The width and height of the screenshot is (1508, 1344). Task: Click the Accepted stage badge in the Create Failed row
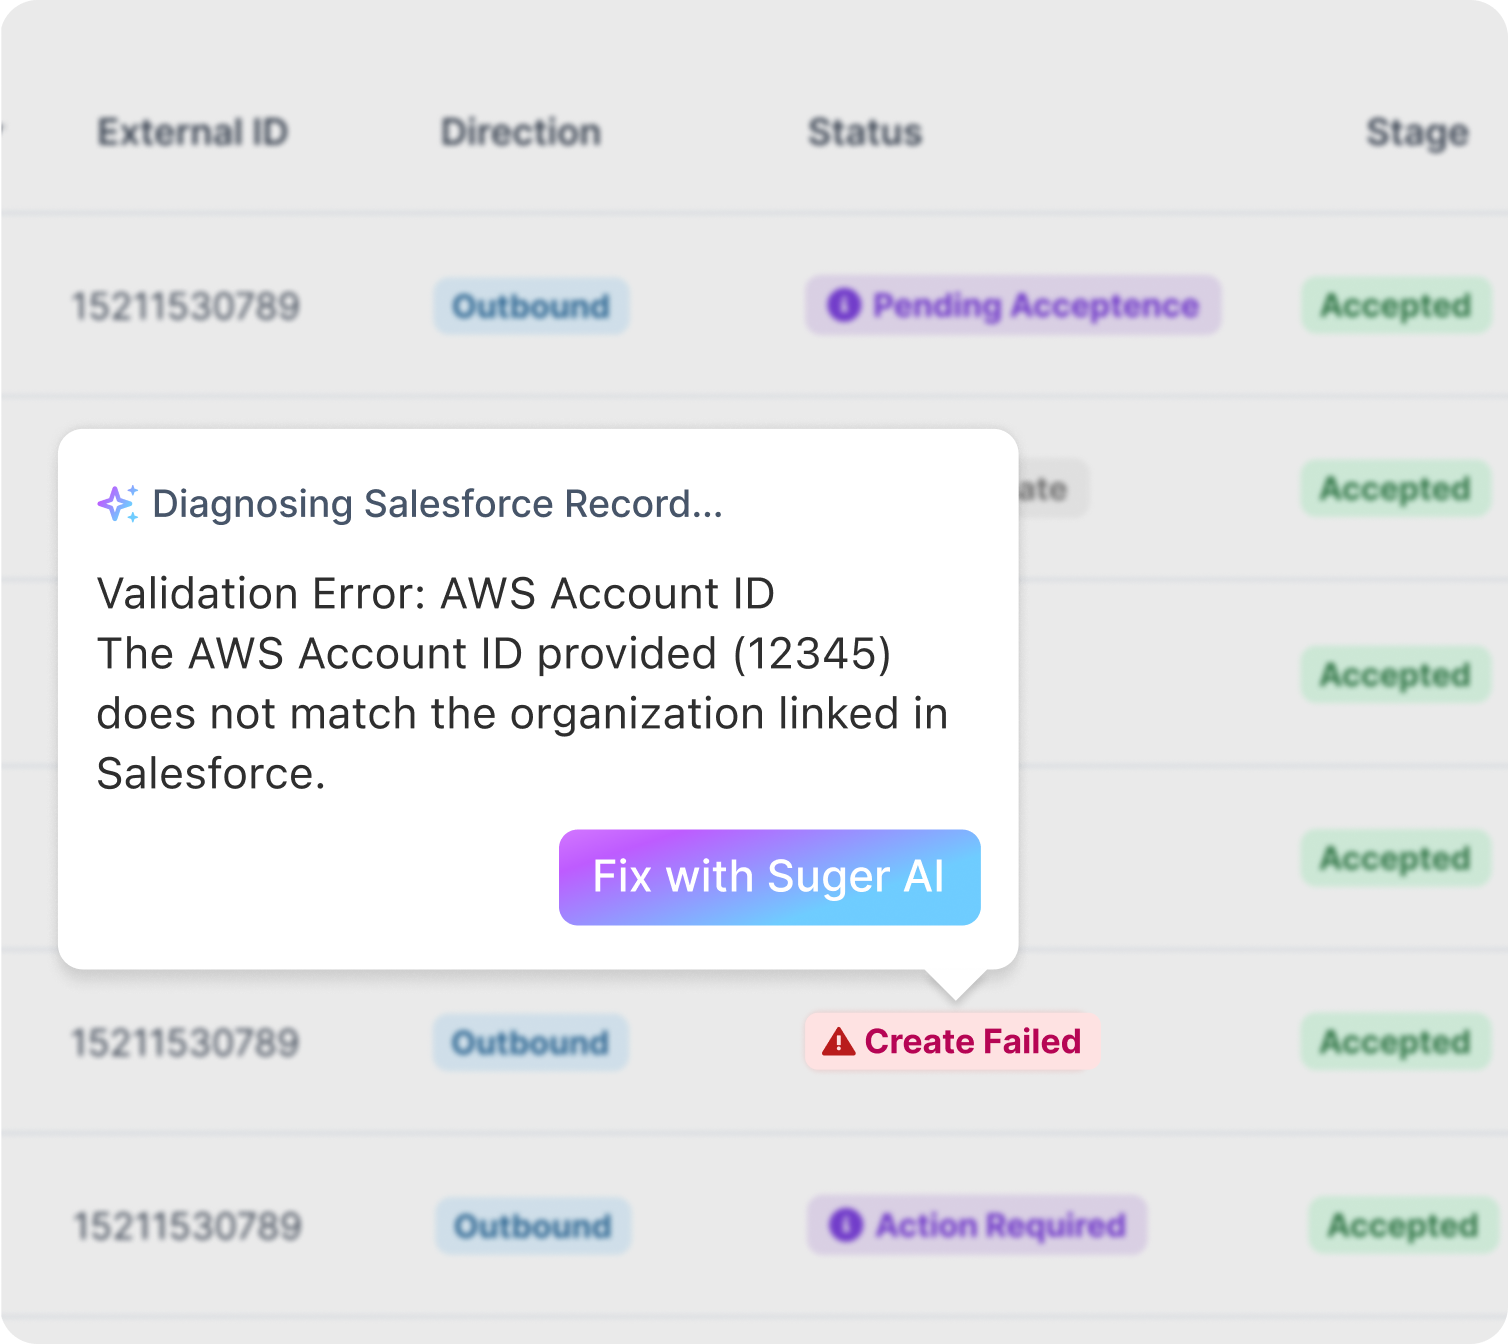pos(1395,1042)
